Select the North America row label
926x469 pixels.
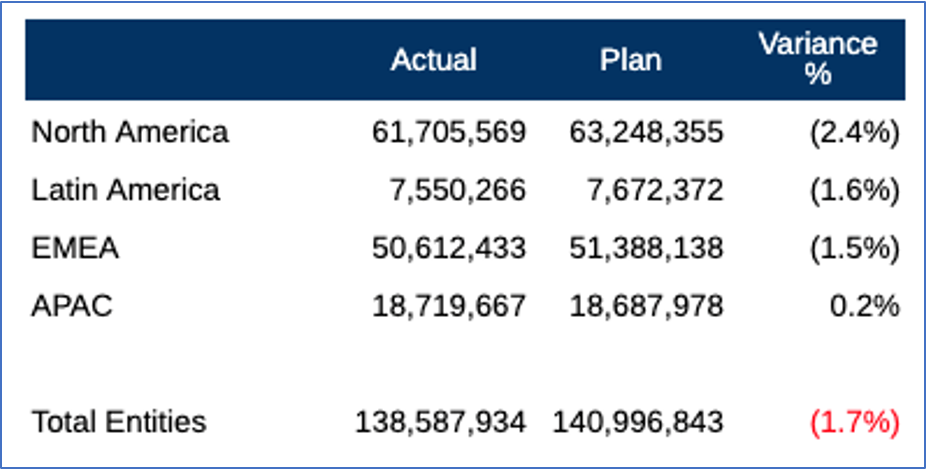(x=130, y=132)
